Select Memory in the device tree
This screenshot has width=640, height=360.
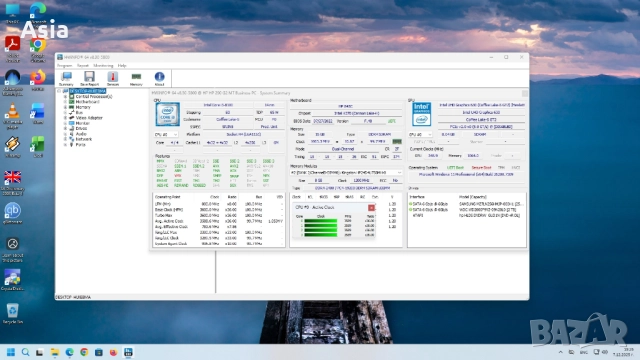click(83, 107)
